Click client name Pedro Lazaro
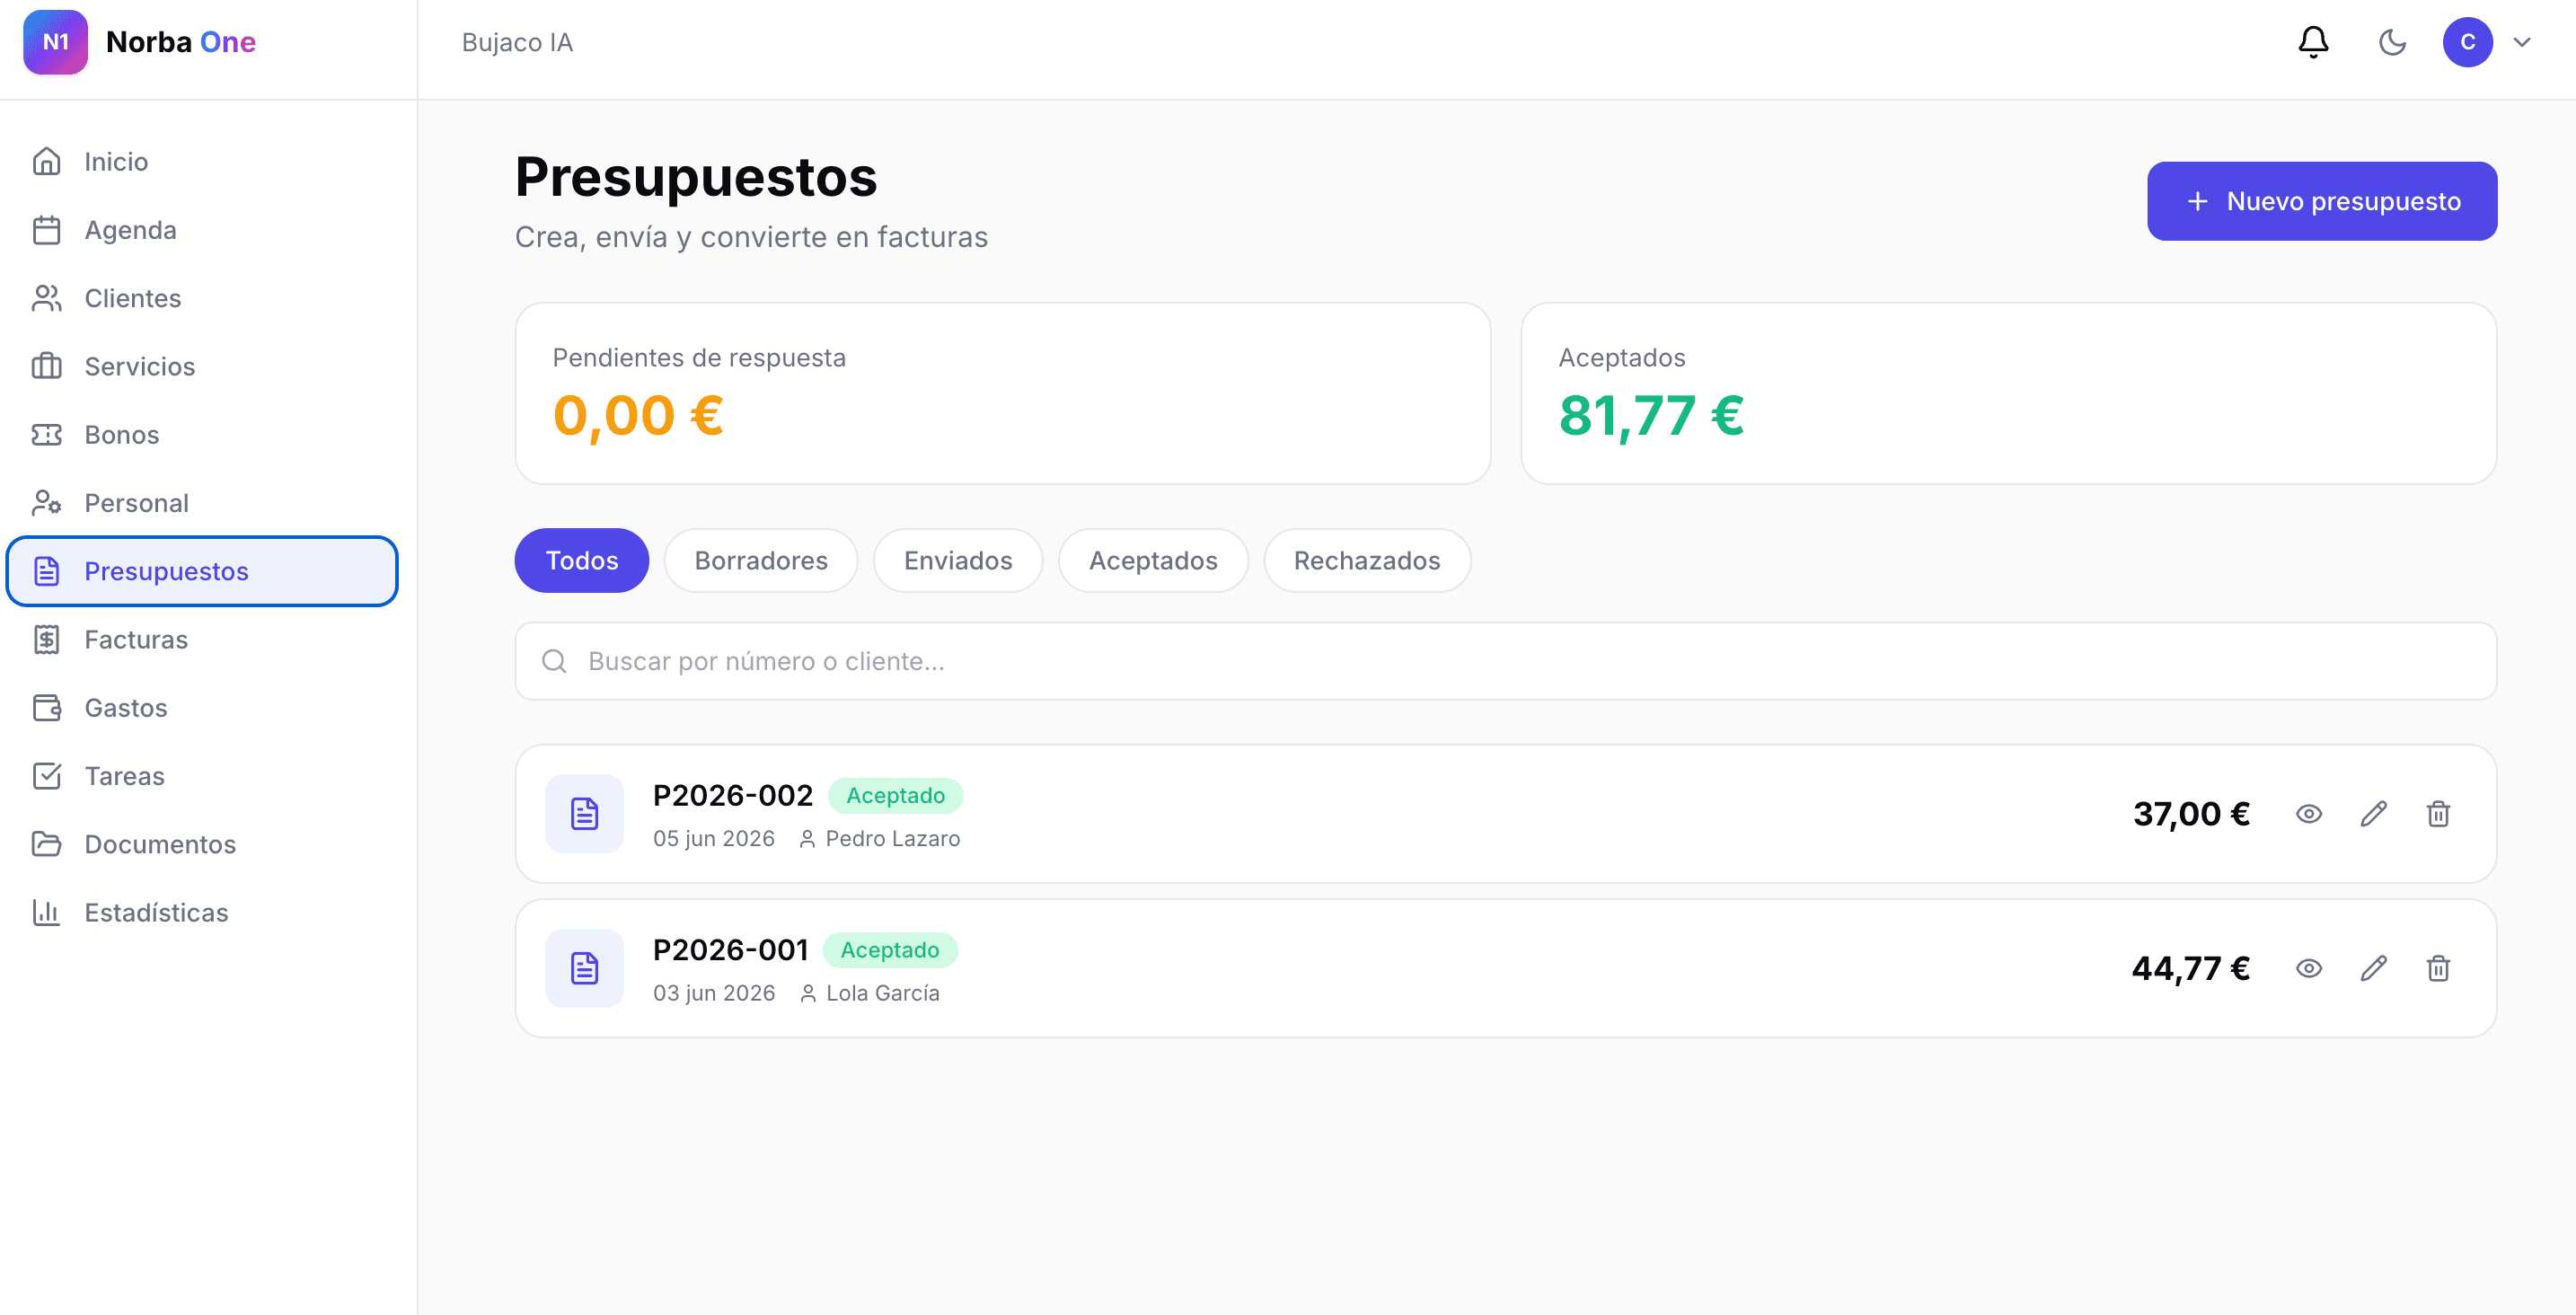 pyautogui.click(x=892, y=838)
